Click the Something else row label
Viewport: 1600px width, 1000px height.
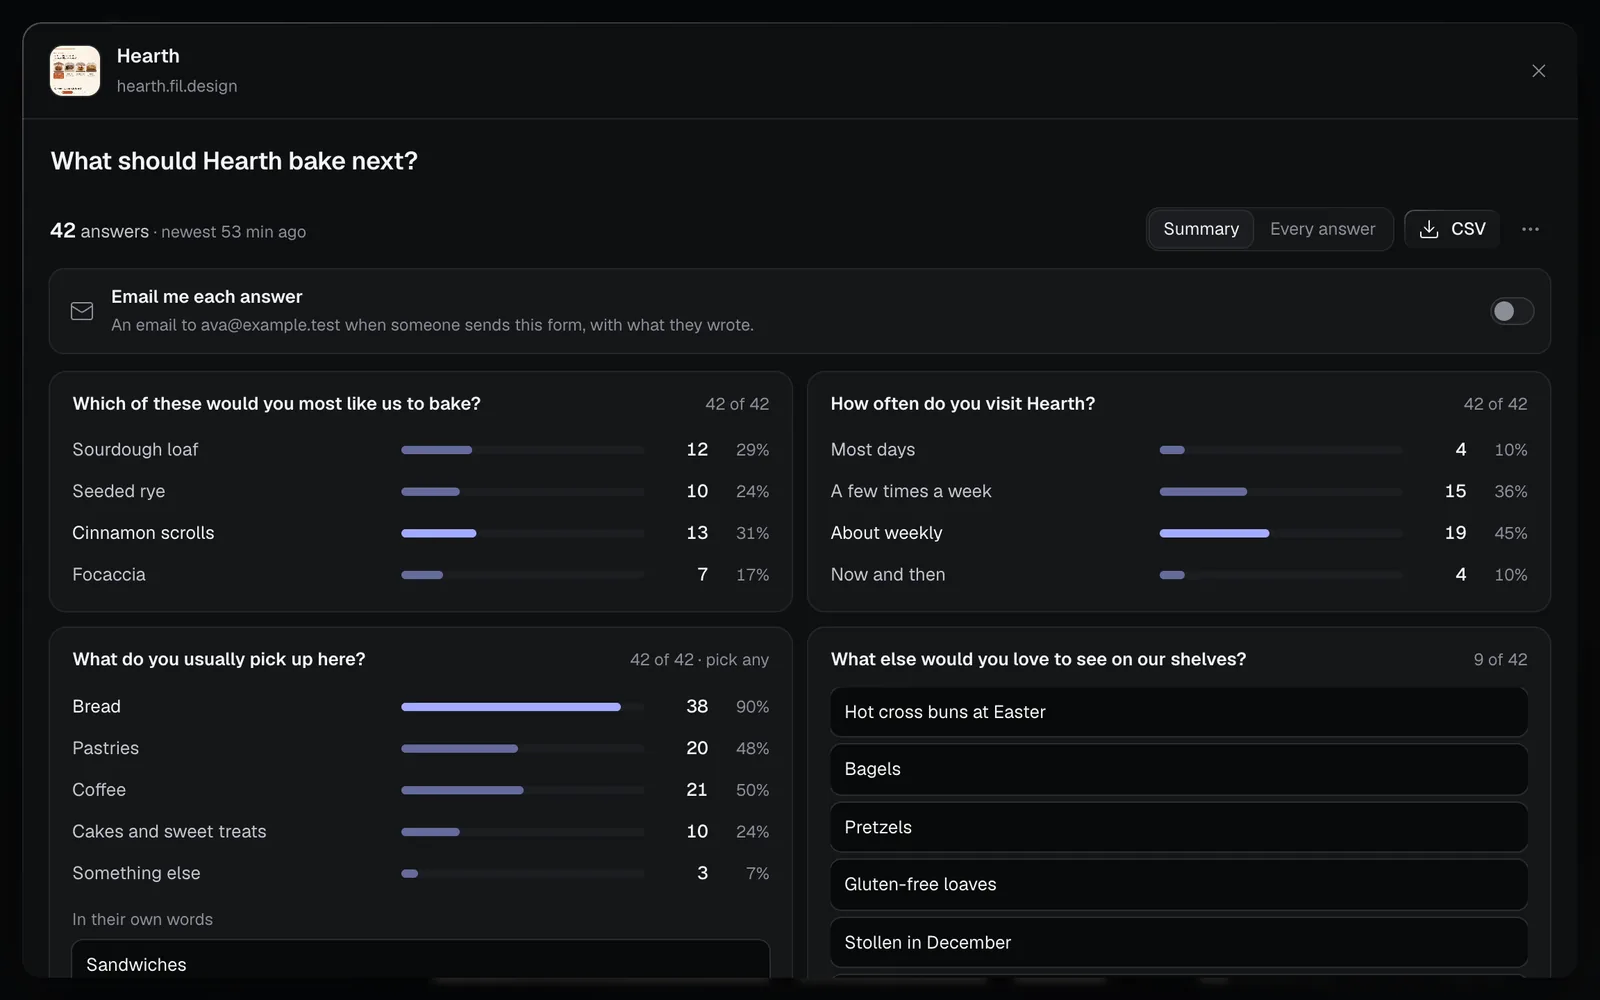[136, 873]
